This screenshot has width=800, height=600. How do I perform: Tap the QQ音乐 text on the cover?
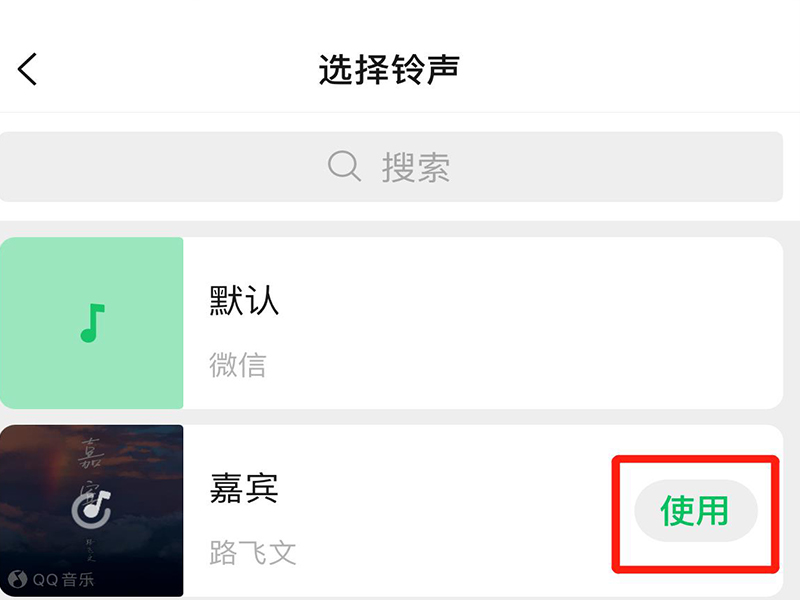point(63,580)
